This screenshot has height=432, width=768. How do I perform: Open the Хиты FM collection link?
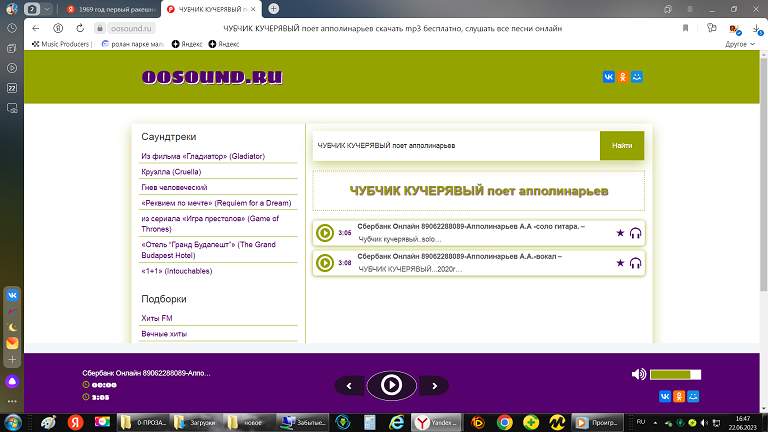(157, 318)
